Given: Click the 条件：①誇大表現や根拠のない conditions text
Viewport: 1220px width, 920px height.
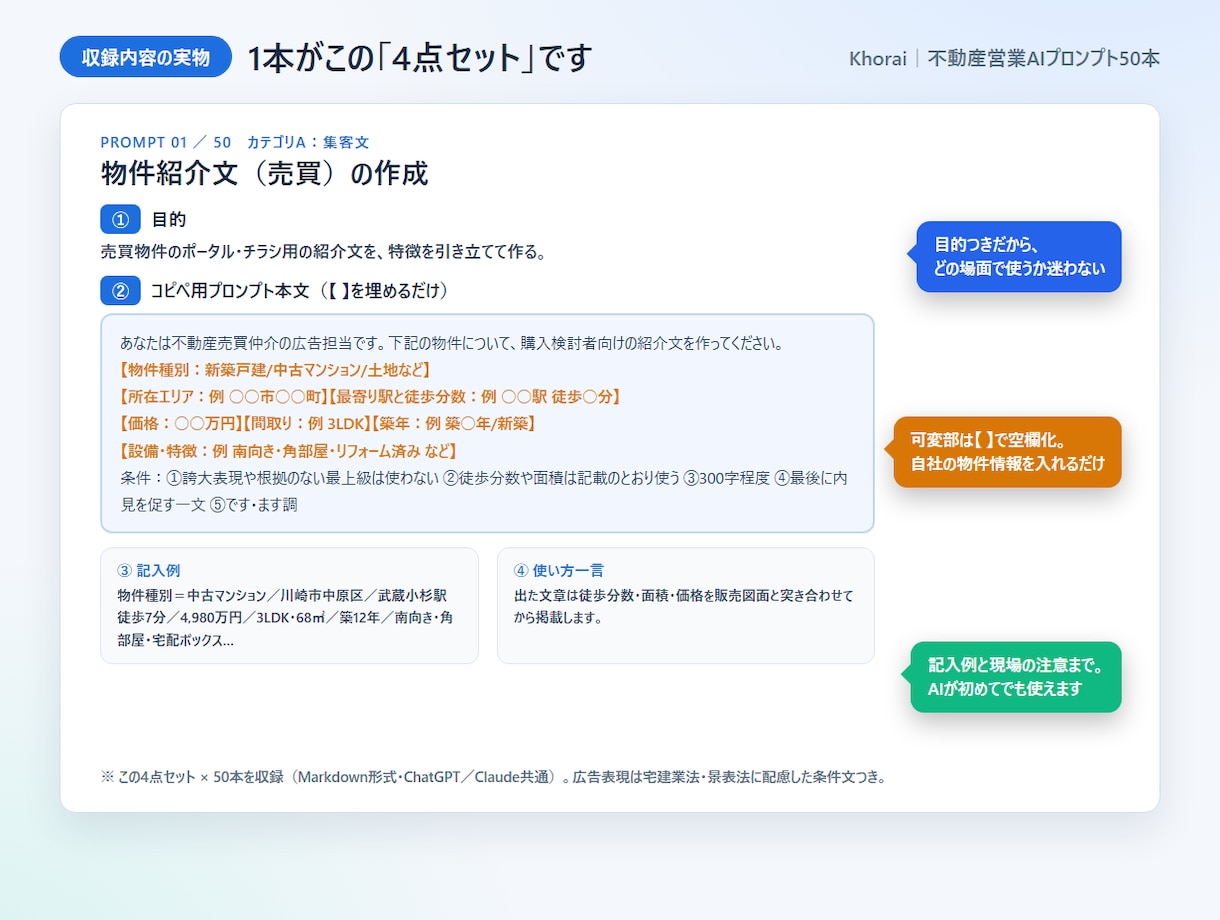Looking at the screenshot, I should (x=484, y=491).
